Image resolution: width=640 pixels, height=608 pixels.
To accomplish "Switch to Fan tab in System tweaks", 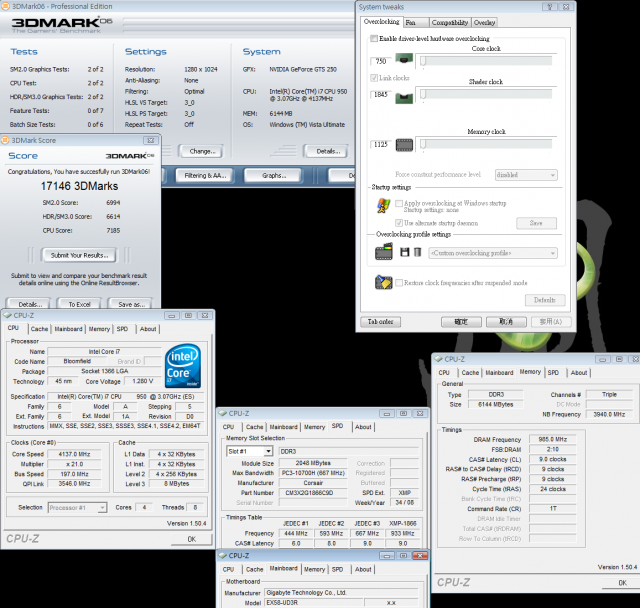I will point(416,22).
